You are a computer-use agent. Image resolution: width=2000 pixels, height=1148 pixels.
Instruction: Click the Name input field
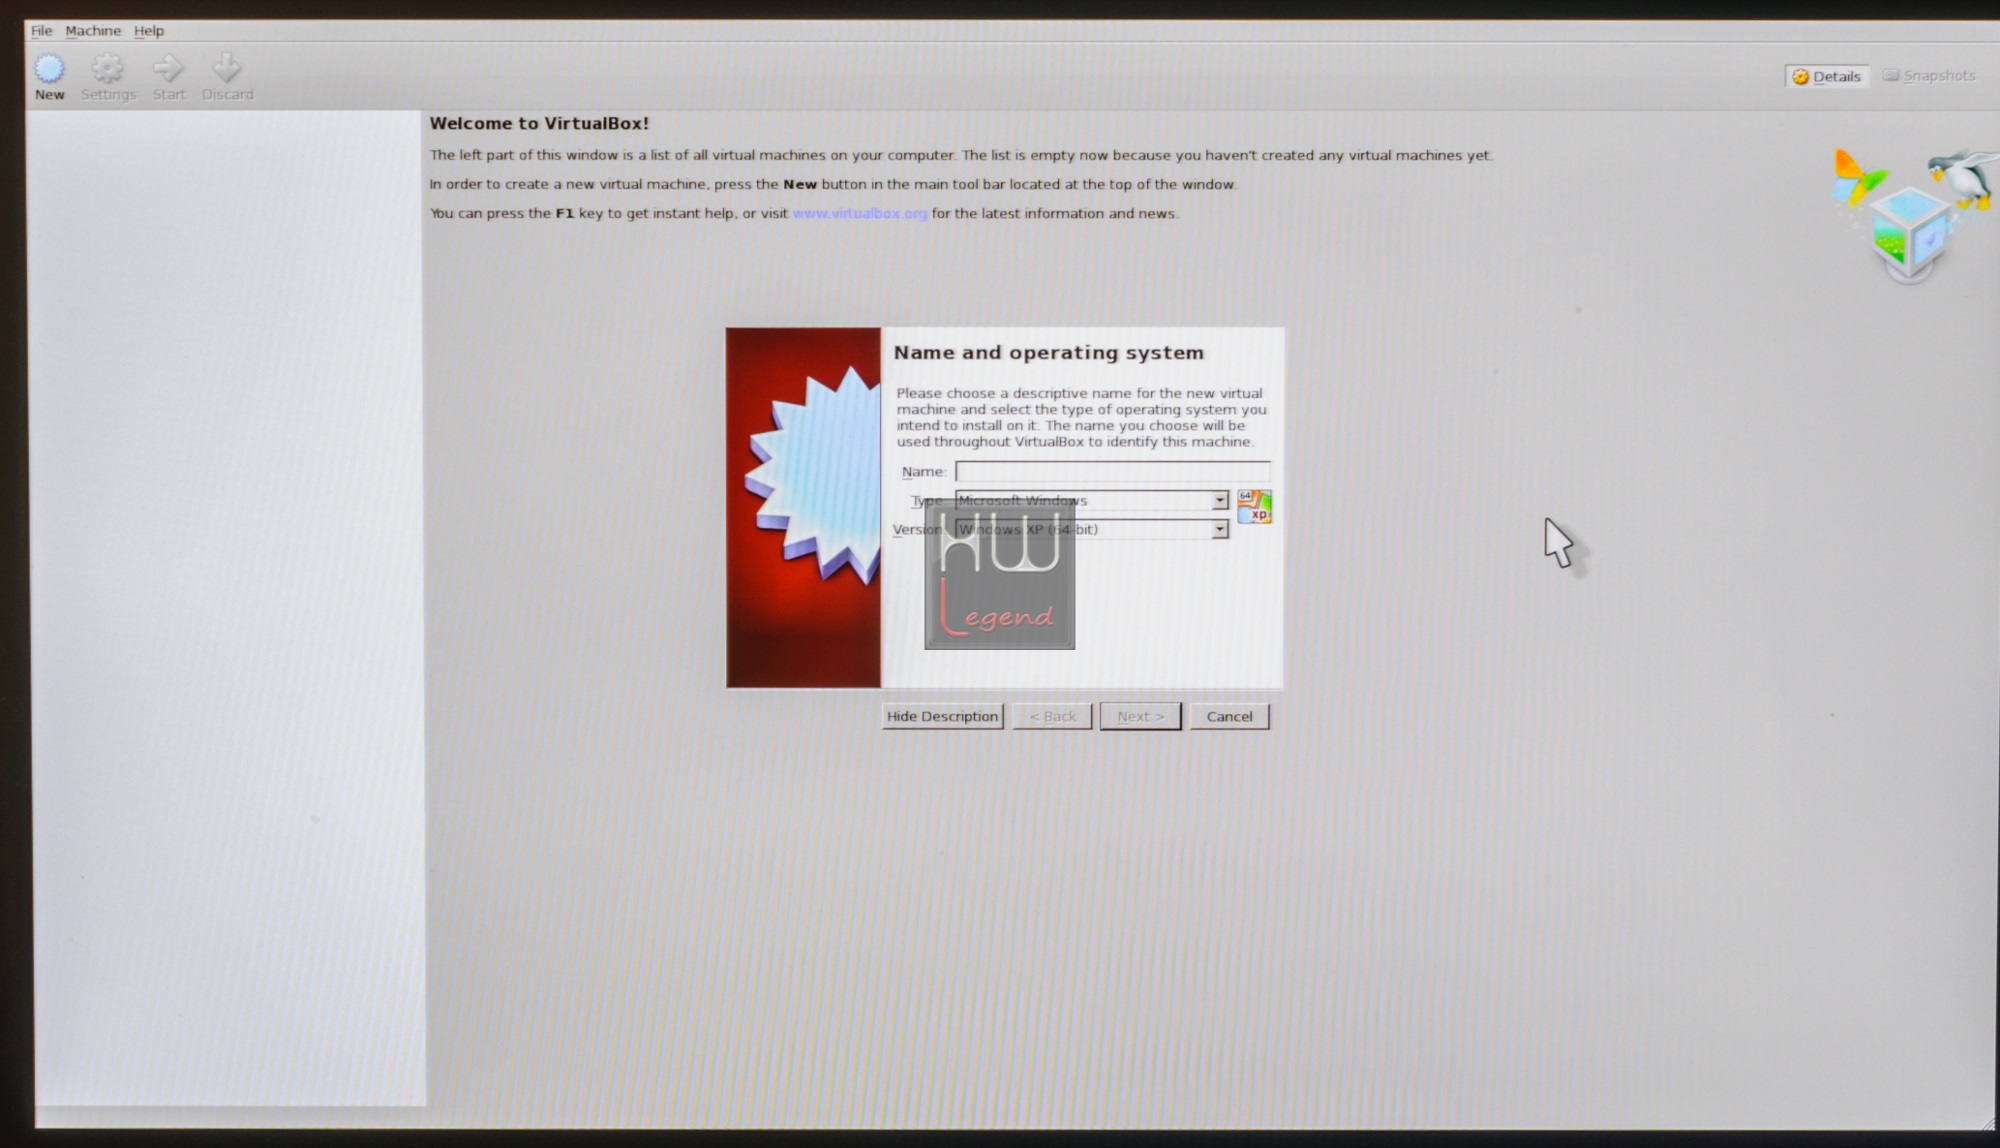(1112, 471)
